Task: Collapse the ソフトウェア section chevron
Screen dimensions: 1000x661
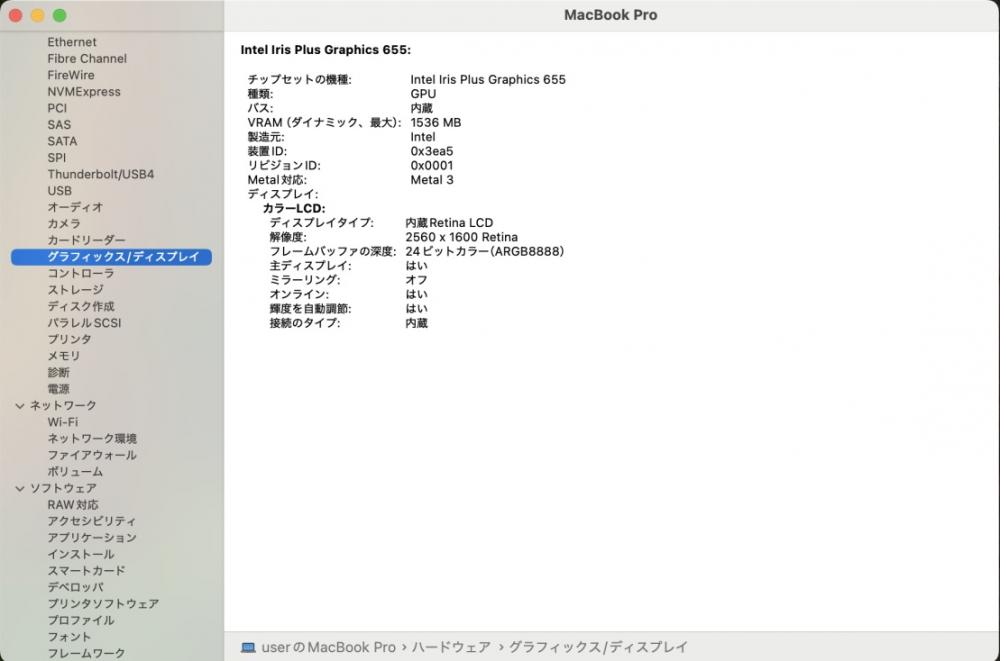Action: [20, 489]
